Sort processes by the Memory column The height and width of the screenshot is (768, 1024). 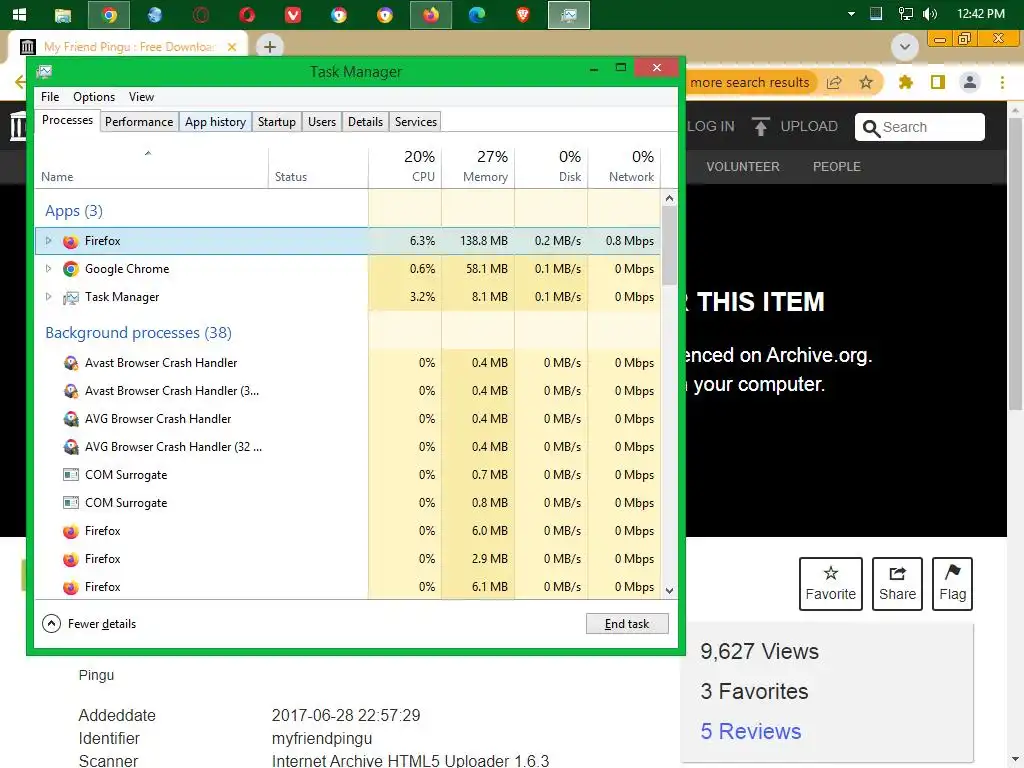(x=478, y=167)
